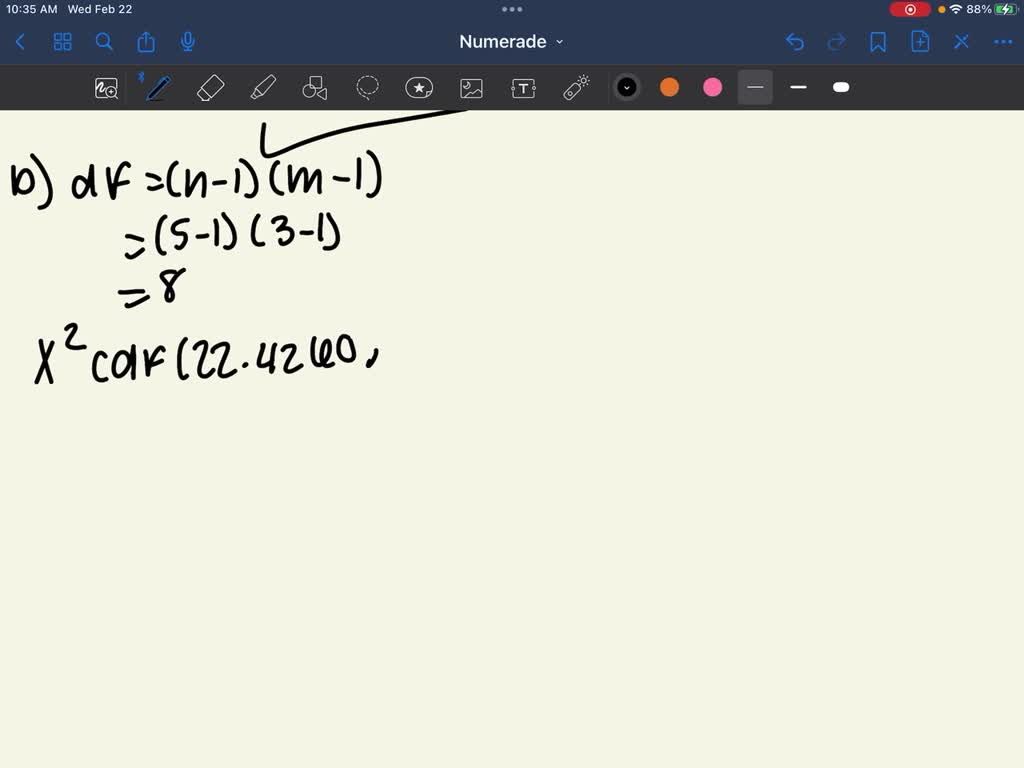Select the eraser tool
The height and width of the screenshot is (768, 1024).
coord(211,87)
